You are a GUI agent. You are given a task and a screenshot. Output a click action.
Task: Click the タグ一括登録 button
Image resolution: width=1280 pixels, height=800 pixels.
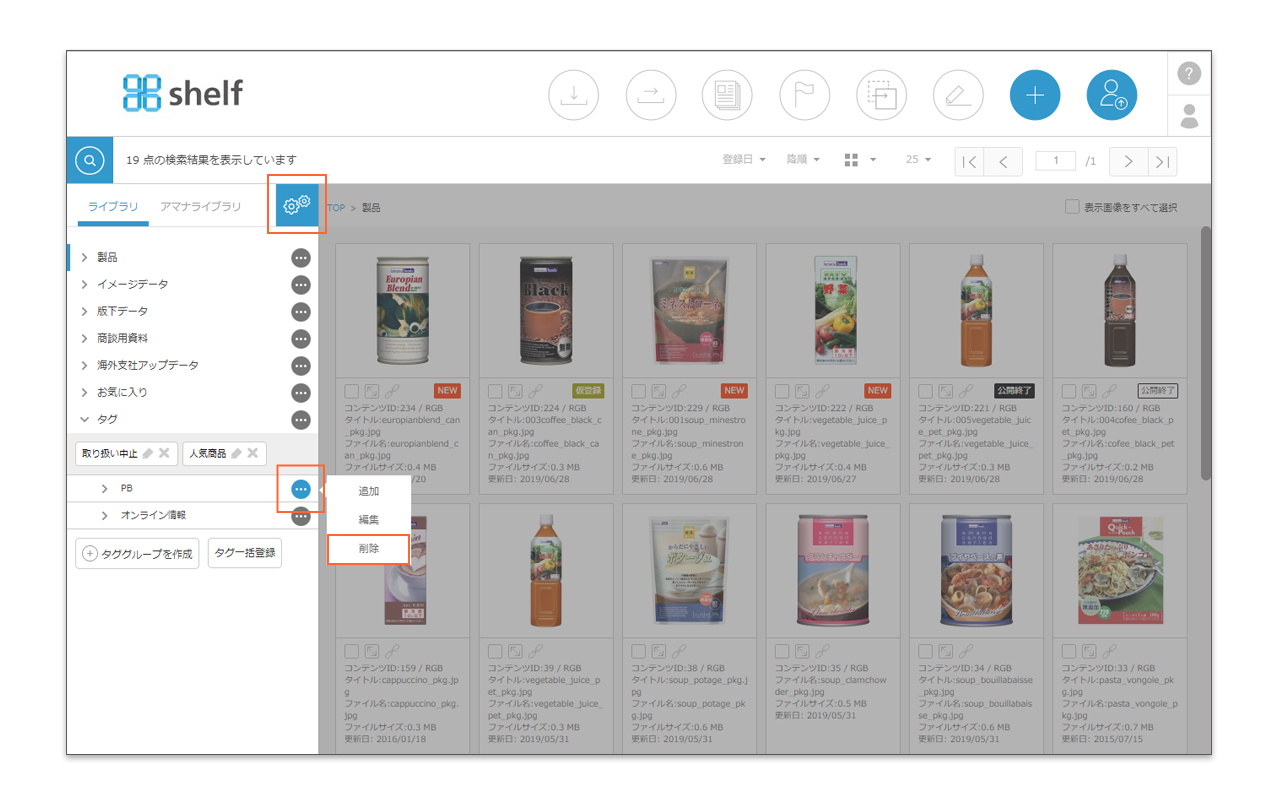245,553
